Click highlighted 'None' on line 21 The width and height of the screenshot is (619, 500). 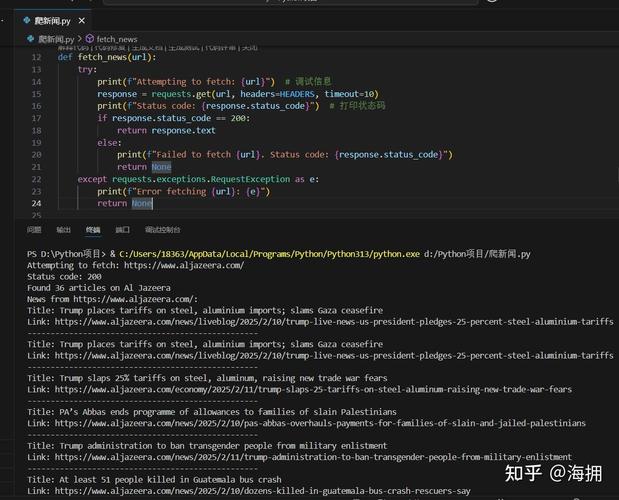(161, 167)
